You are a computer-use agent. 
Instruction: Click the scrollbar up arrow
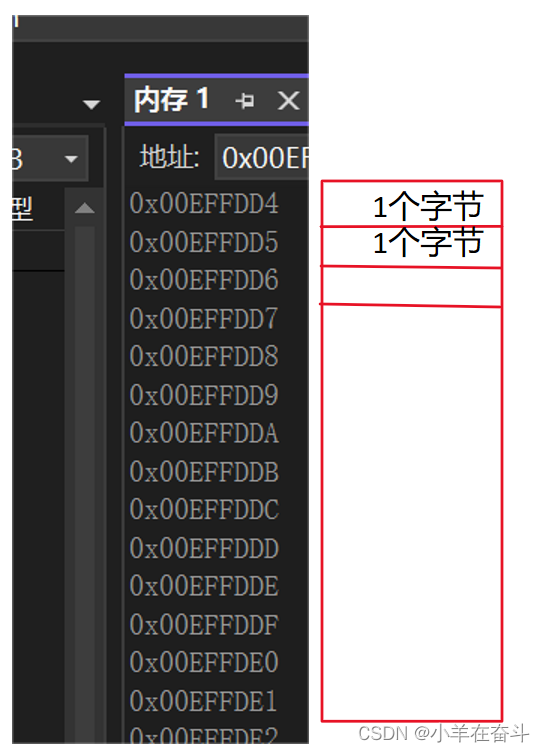[x=85, y=208]
